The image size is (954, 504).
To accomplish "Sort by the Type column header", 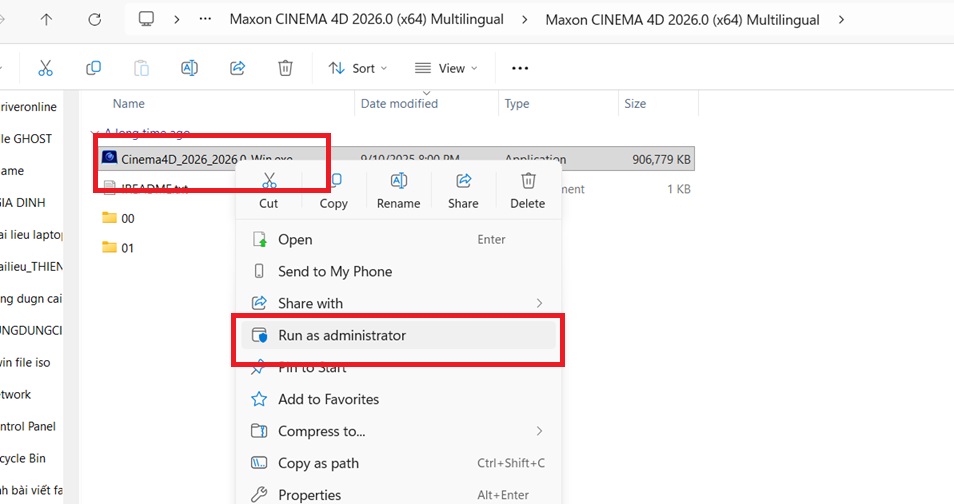I will [x=517, y=103].
